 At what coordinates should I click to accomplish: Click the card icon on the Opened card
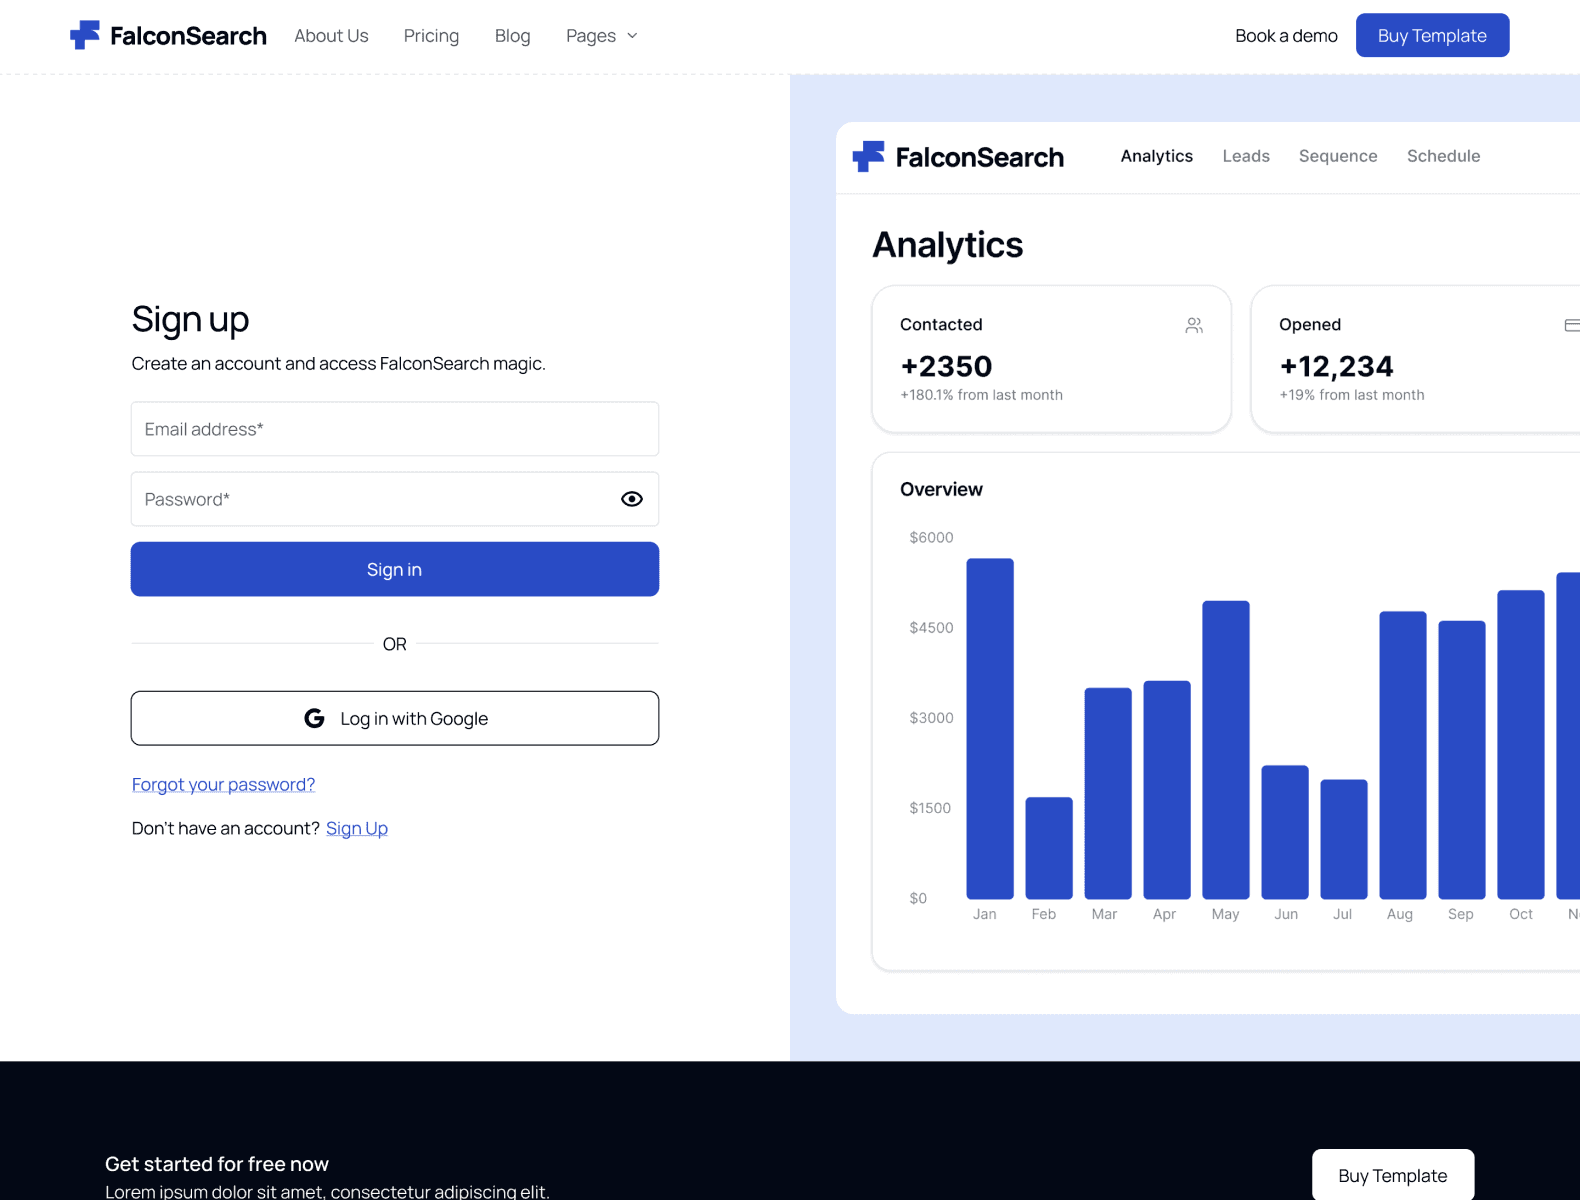coord(1572,325)
